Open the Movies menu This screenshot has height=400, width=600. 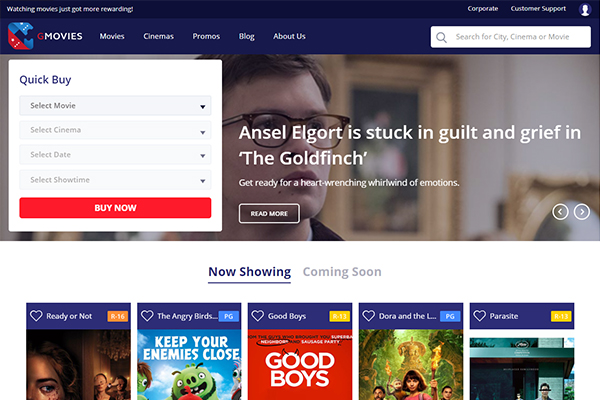[x=112, y=36]
